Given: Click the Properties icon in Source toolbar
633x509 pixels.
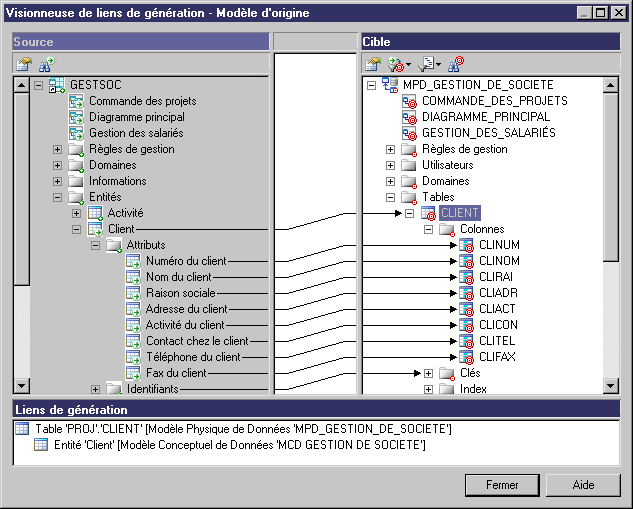Looking at the screenshot, I should (23, 64).
